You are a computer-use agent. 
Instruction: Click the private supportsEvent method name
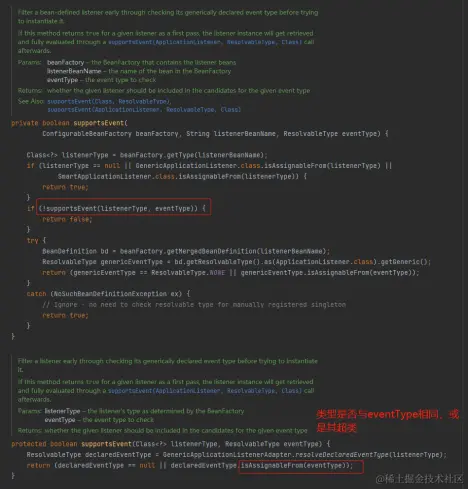pyautogui.click(x=99, y=123)
